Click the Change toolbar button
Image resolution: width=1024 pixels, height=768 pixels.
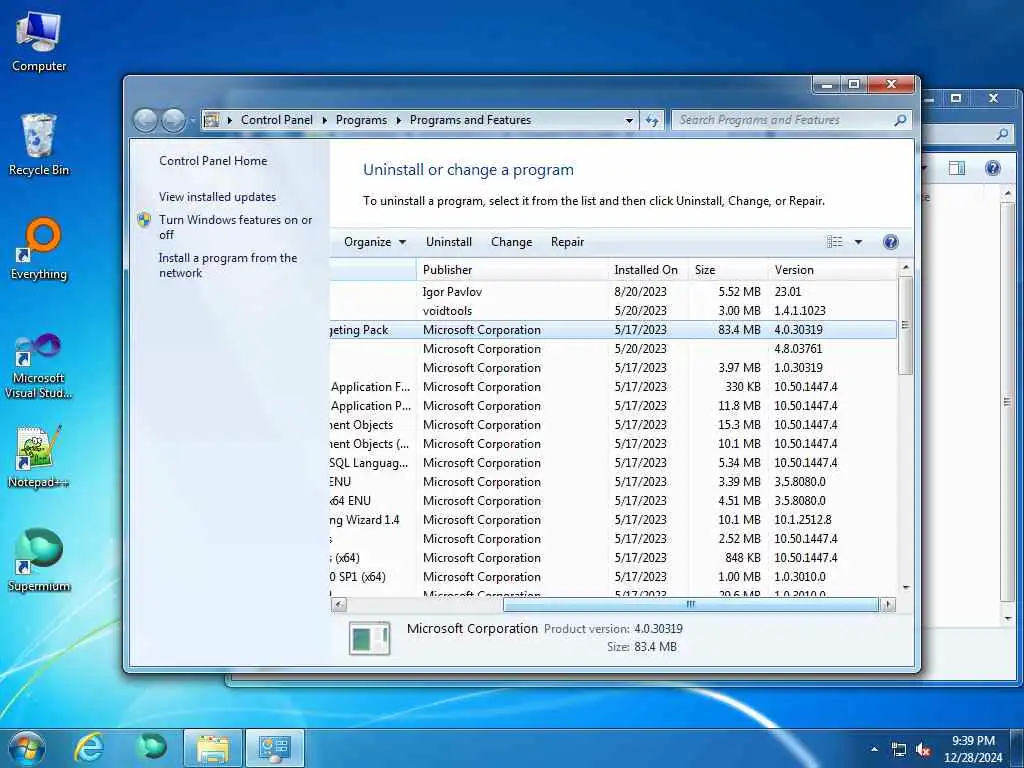511,242
